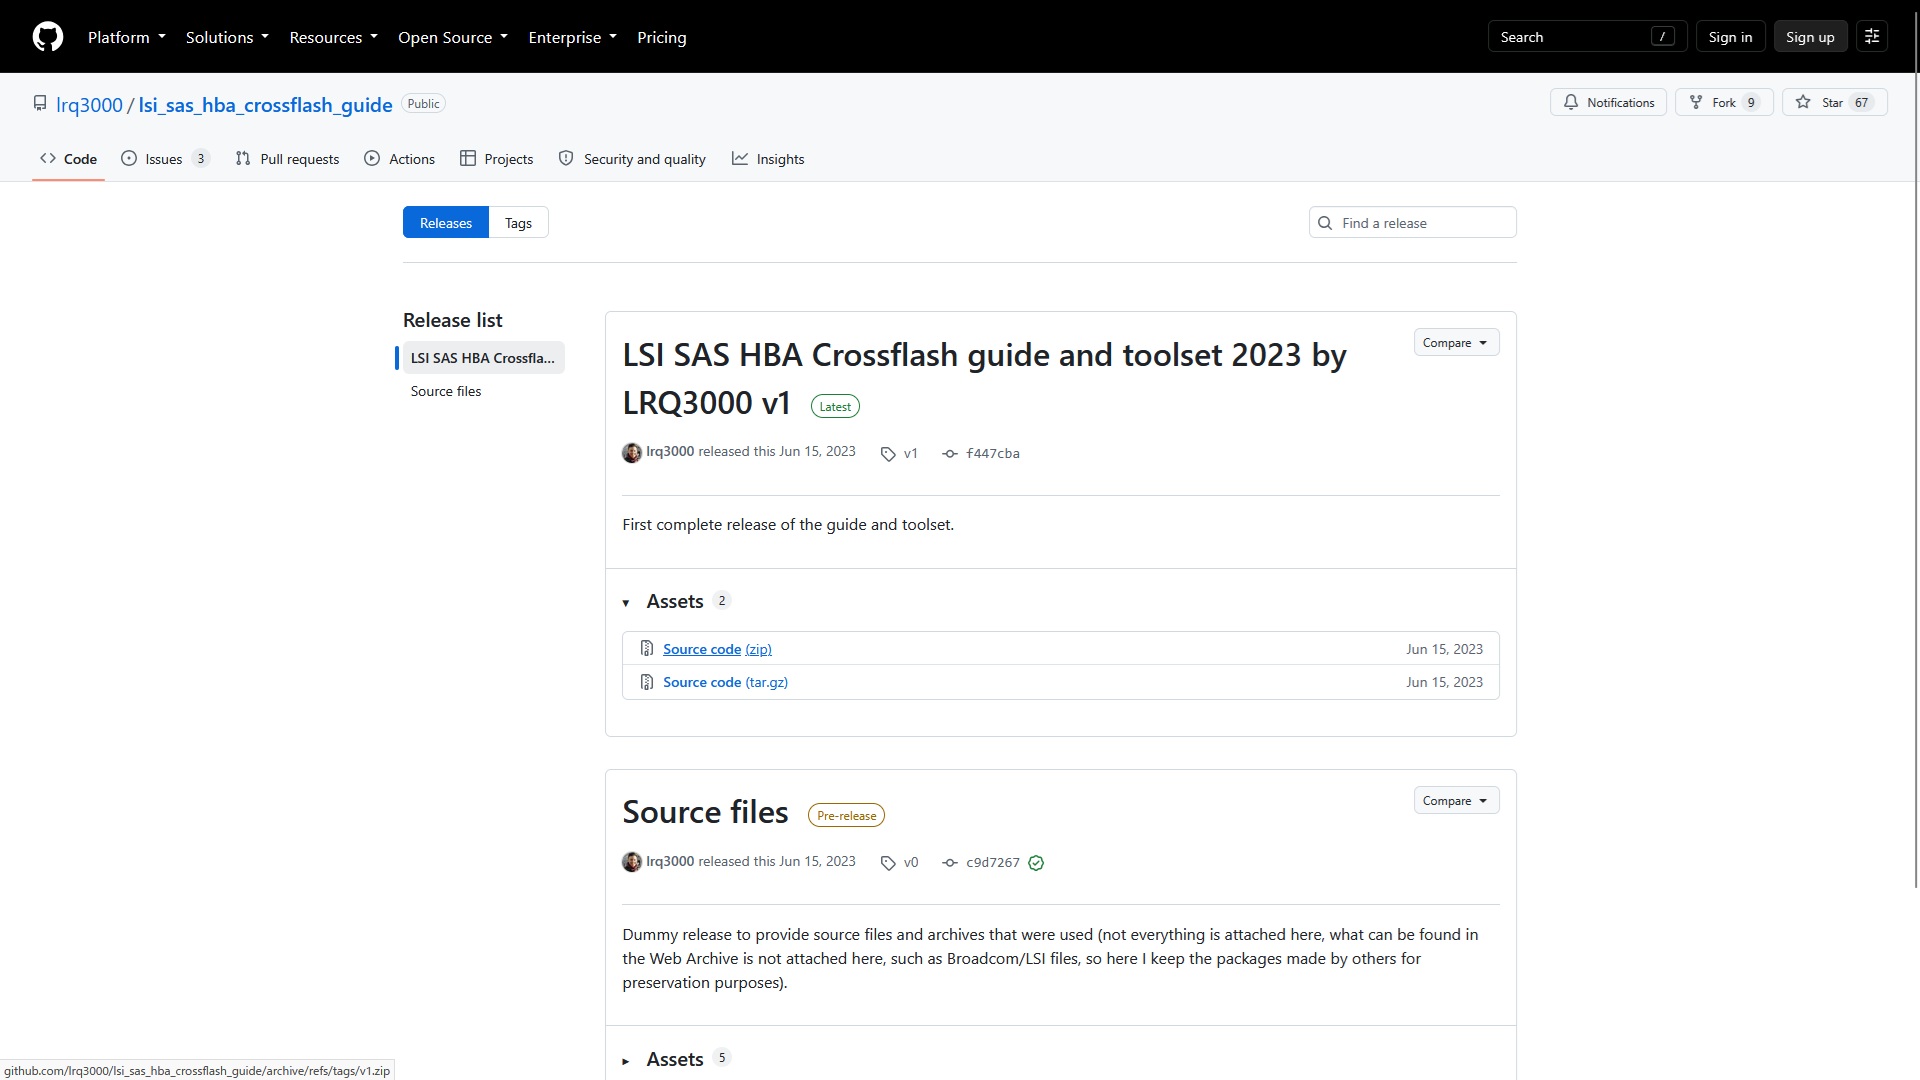Expand the Solutions dropdown
Screen dimensions: 1920x1080
pyautogui.click(x=227, y=37)
